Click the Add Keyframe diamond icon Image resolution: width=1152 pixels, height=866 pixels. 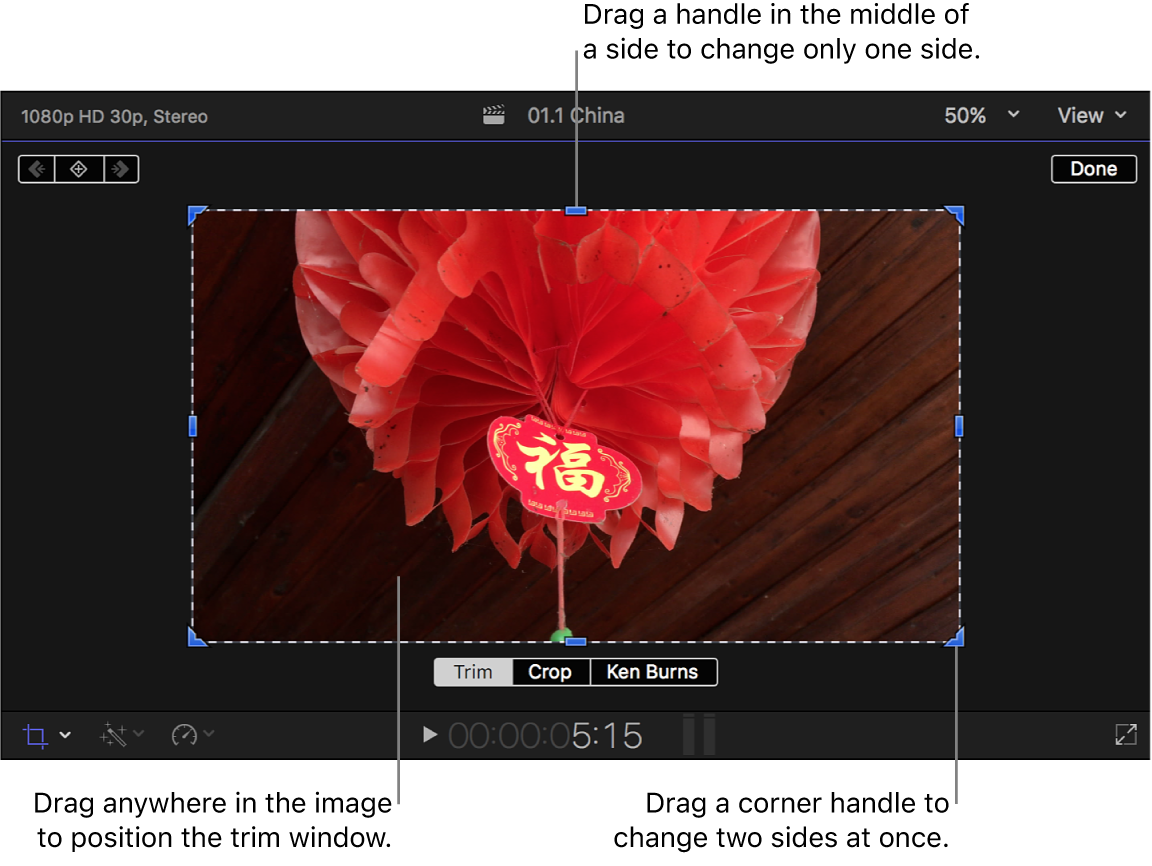[x=78, y=168]
